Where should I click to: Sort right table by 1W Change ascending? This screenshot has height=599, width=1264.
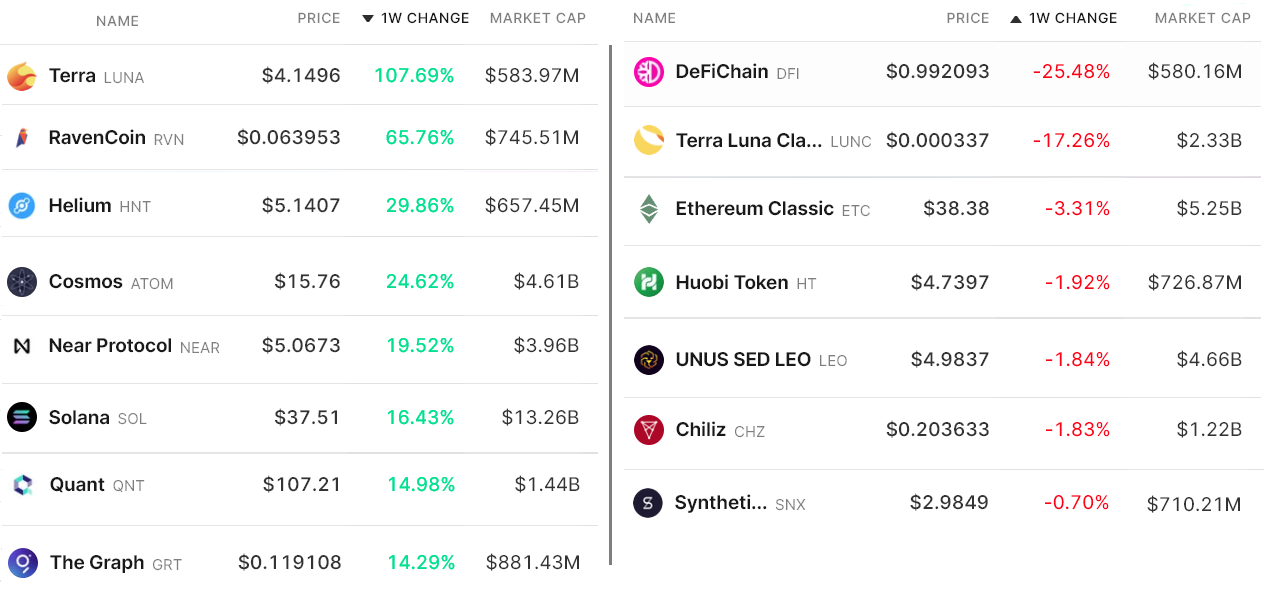point(1064,18)
